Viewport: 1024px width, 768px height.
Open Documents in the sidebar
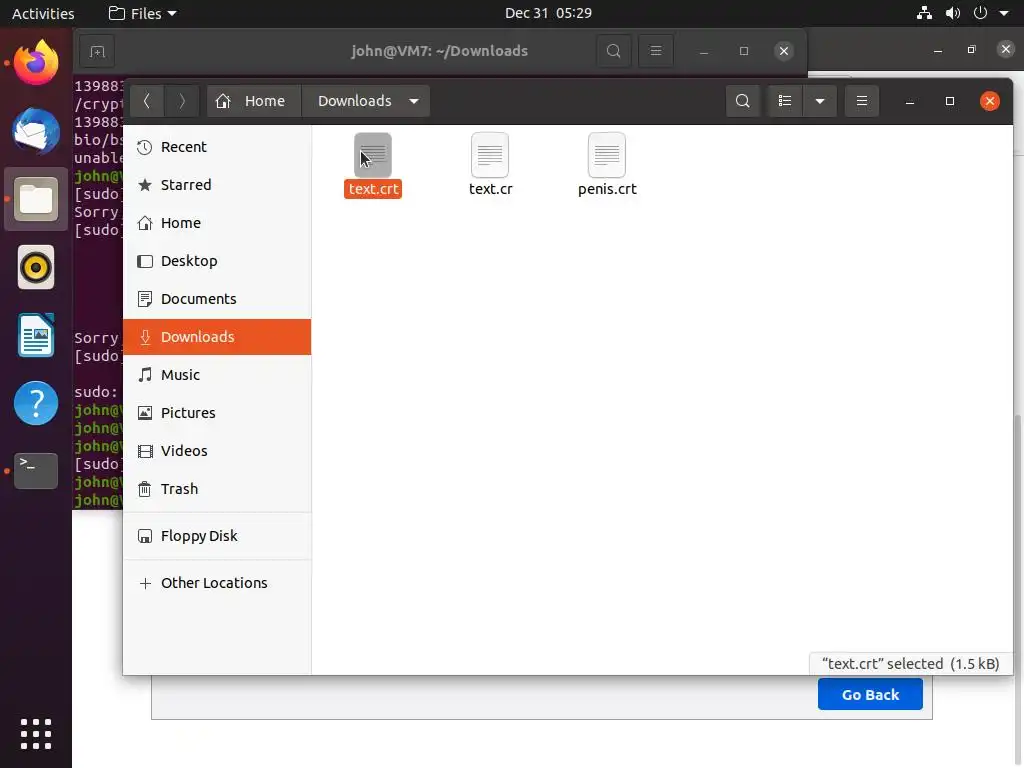[217, 298]
